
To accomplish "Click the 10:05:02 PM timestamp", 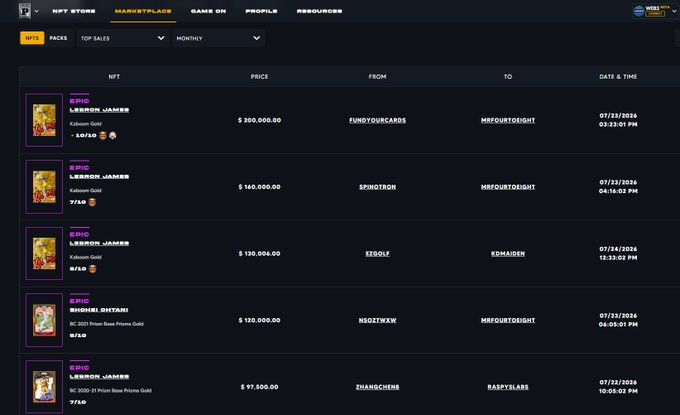I will click(618, 391).
